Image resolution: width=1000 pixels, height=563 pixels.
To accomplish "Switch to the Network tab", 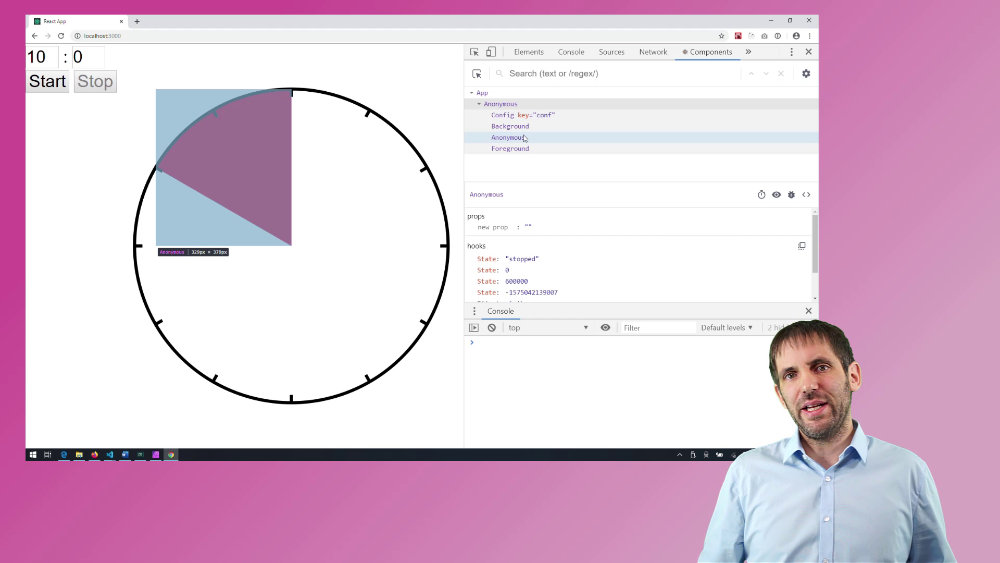I will [x=653, y=52].
